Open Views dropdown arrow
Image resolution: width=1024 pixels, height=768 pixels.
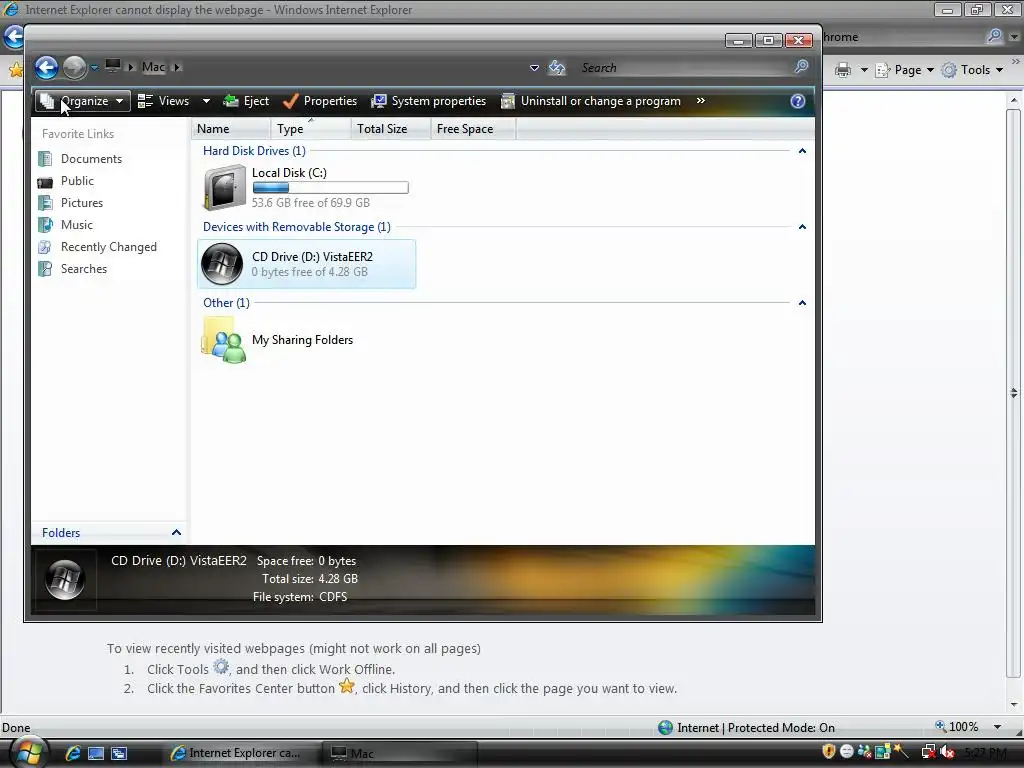click(x=206, y=101)
